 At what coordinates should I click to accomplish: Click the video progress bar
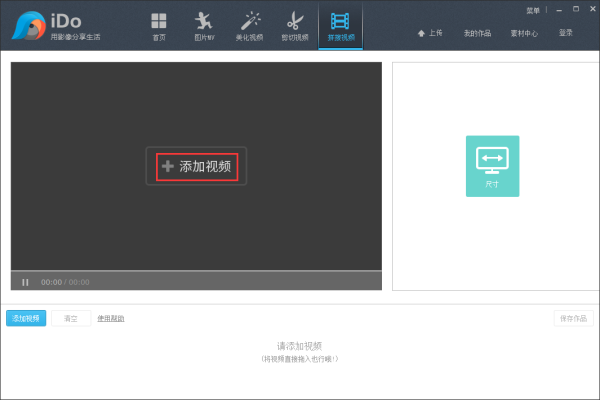click(x=196, y=271)
